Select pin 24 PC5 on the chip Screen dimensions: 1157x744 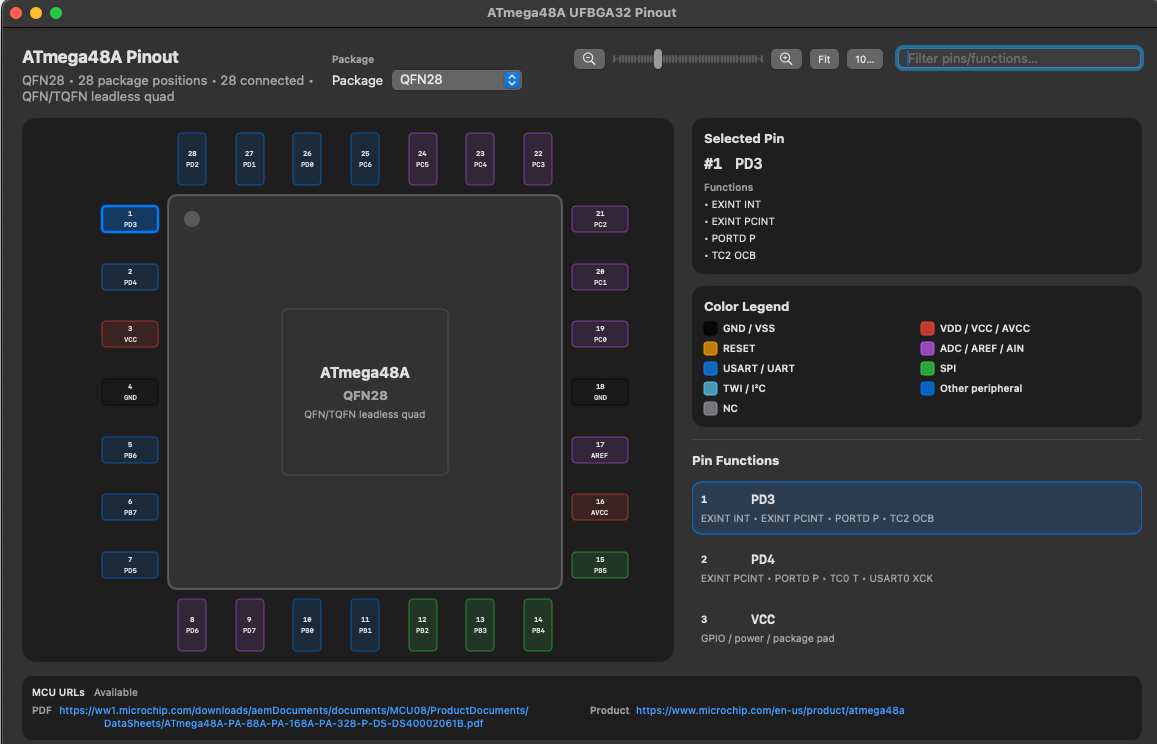tap(423, 159)
